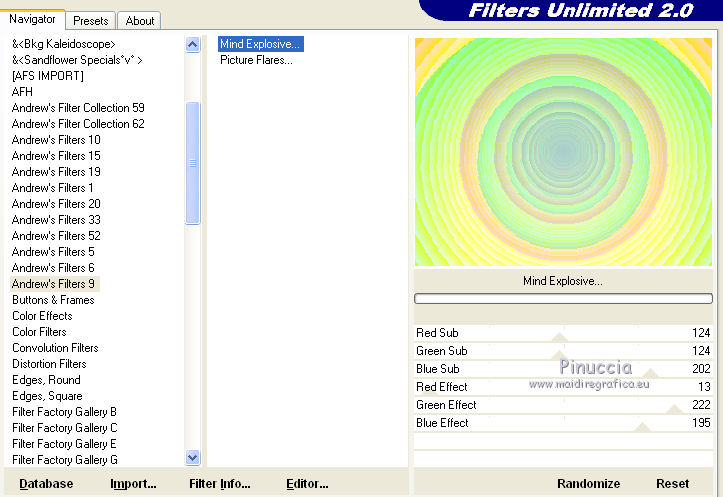
Task: Open the Editor... button
Action: click(x=307, y=484)
